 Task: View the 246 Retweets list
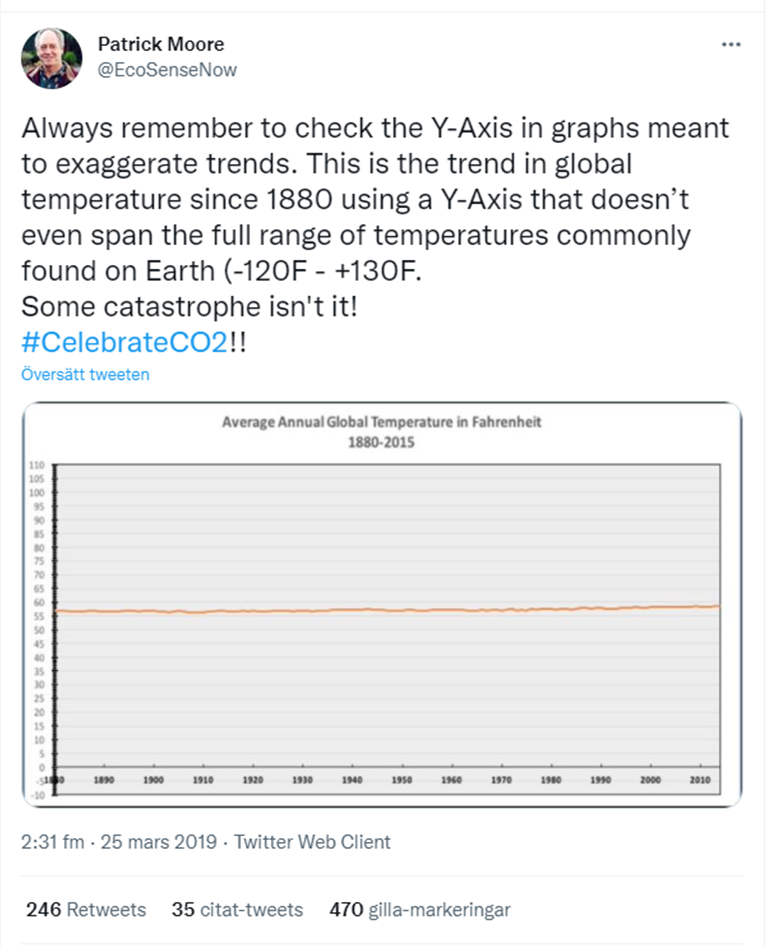click(x=86, y=910)
